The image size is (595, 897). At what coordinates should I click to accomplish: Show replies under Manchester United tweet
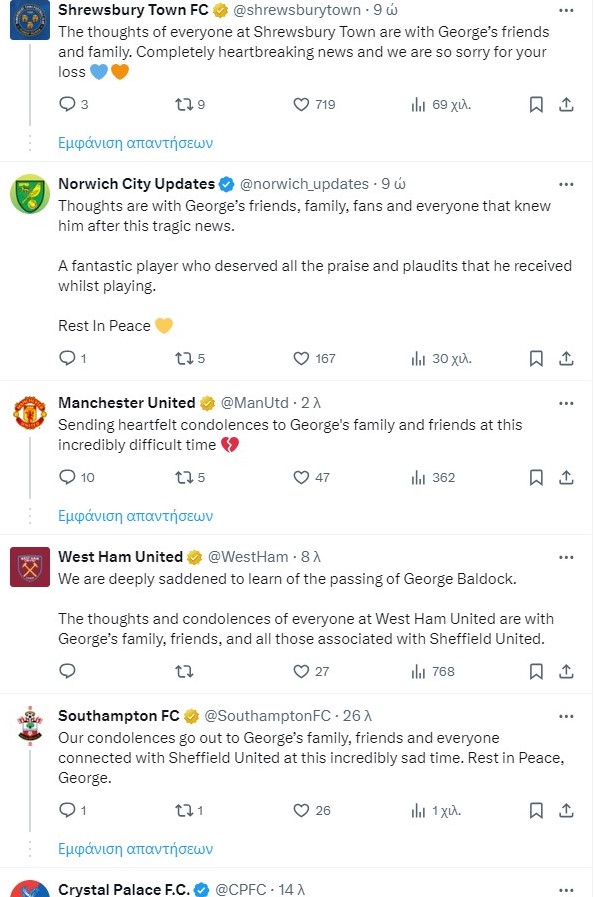(x=136, y=515)
